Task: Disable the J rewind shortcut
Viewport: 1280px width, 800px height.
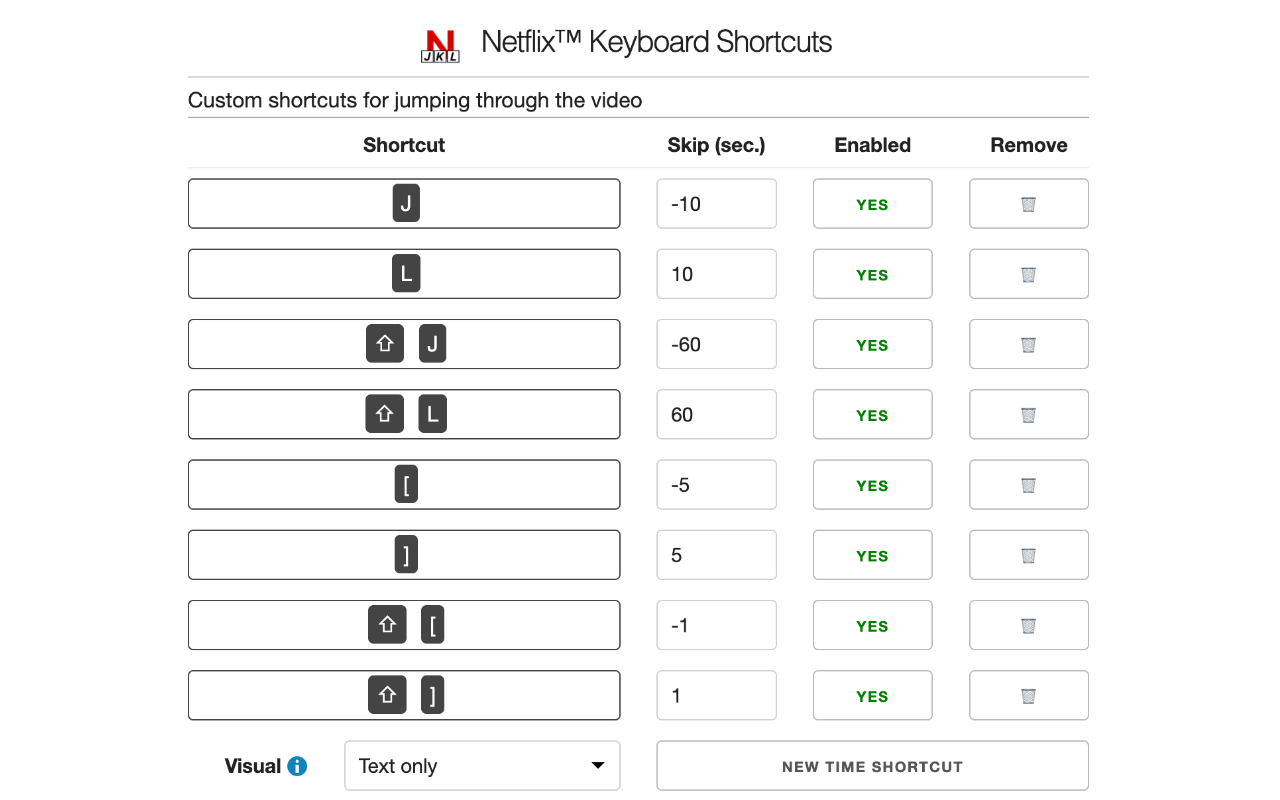Action: pos(872,203)
